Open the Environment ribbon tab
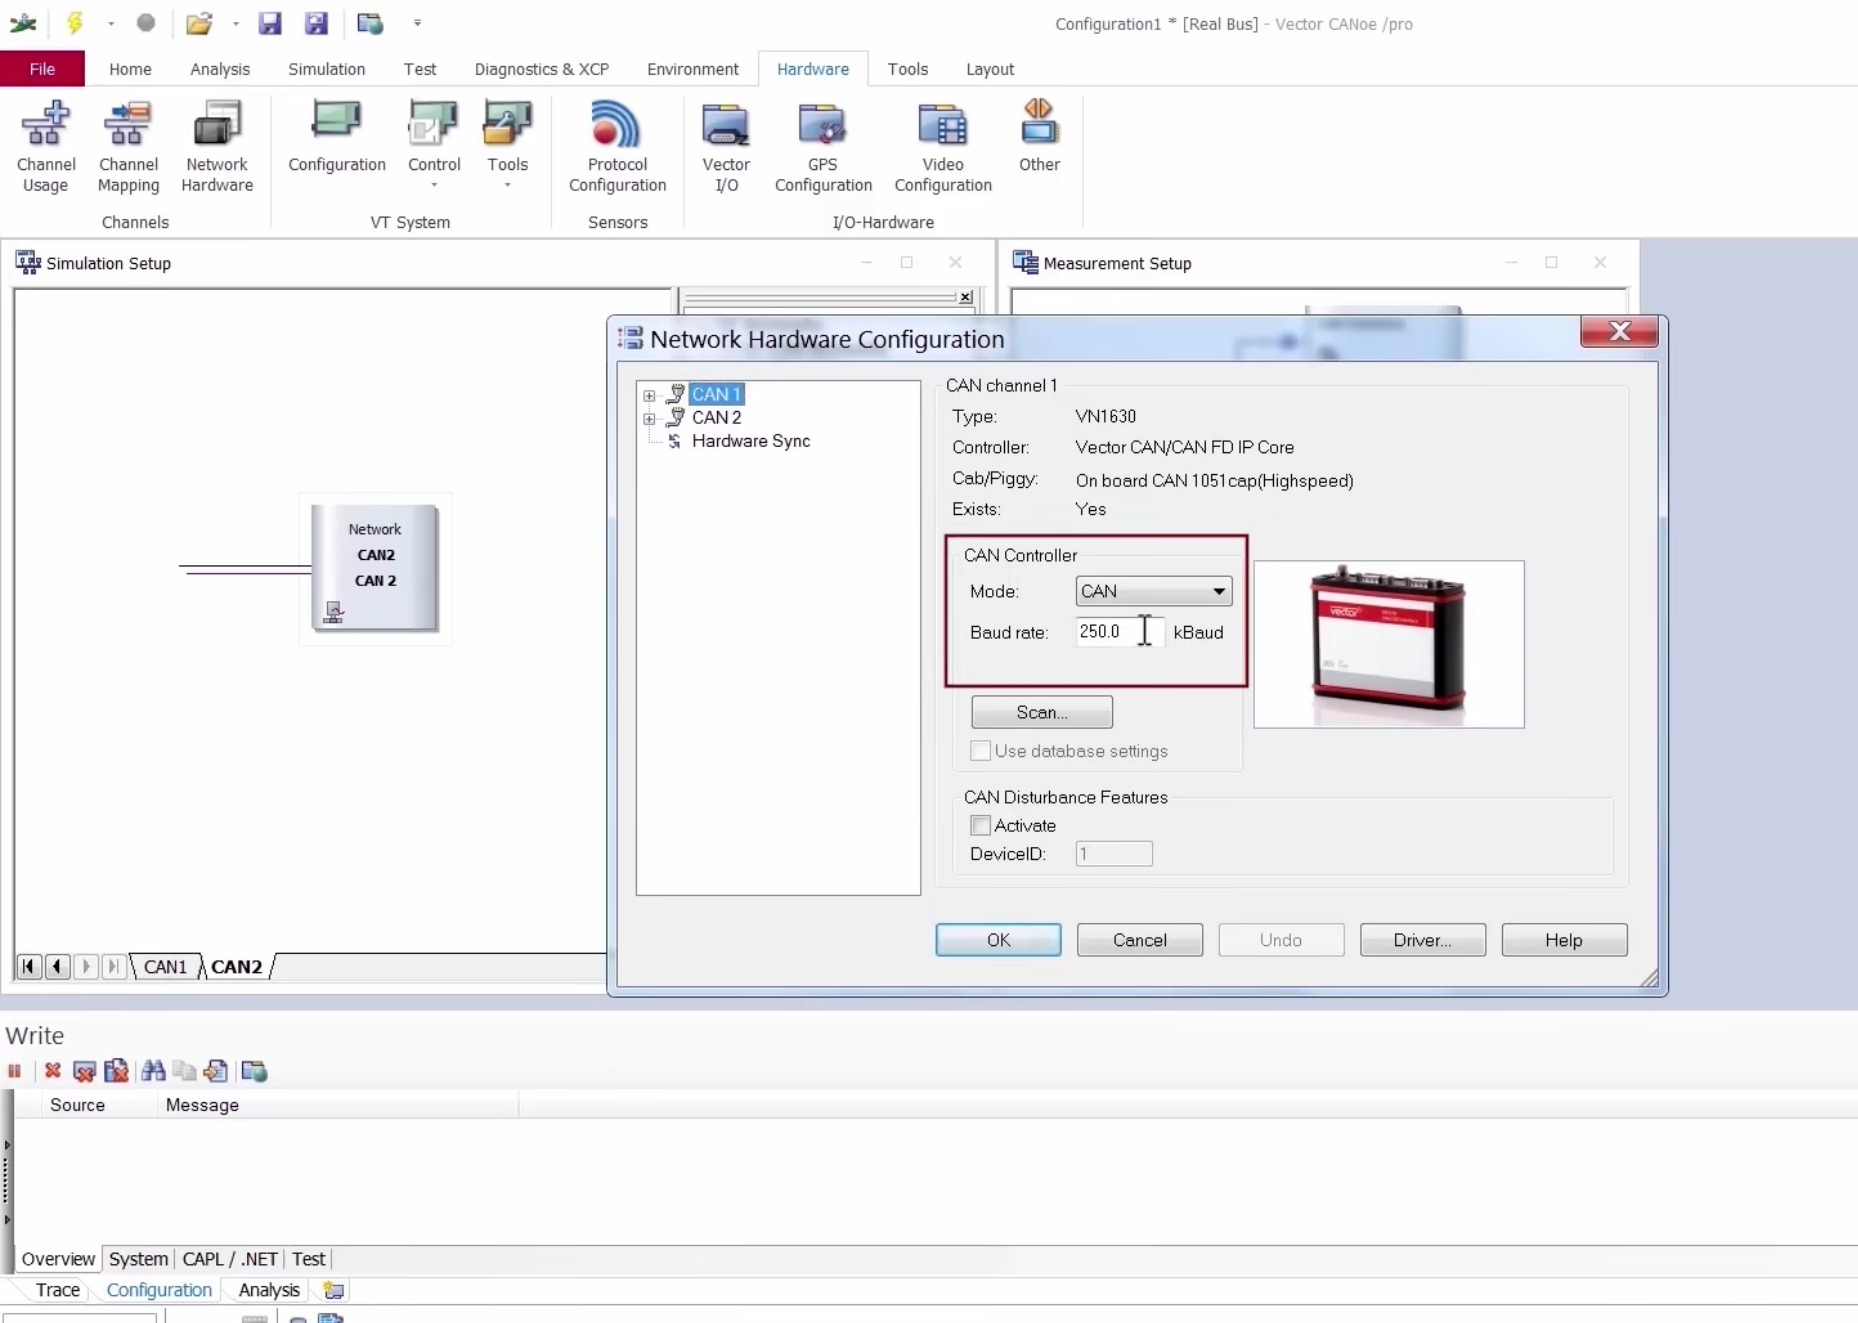 click(692, 69)
